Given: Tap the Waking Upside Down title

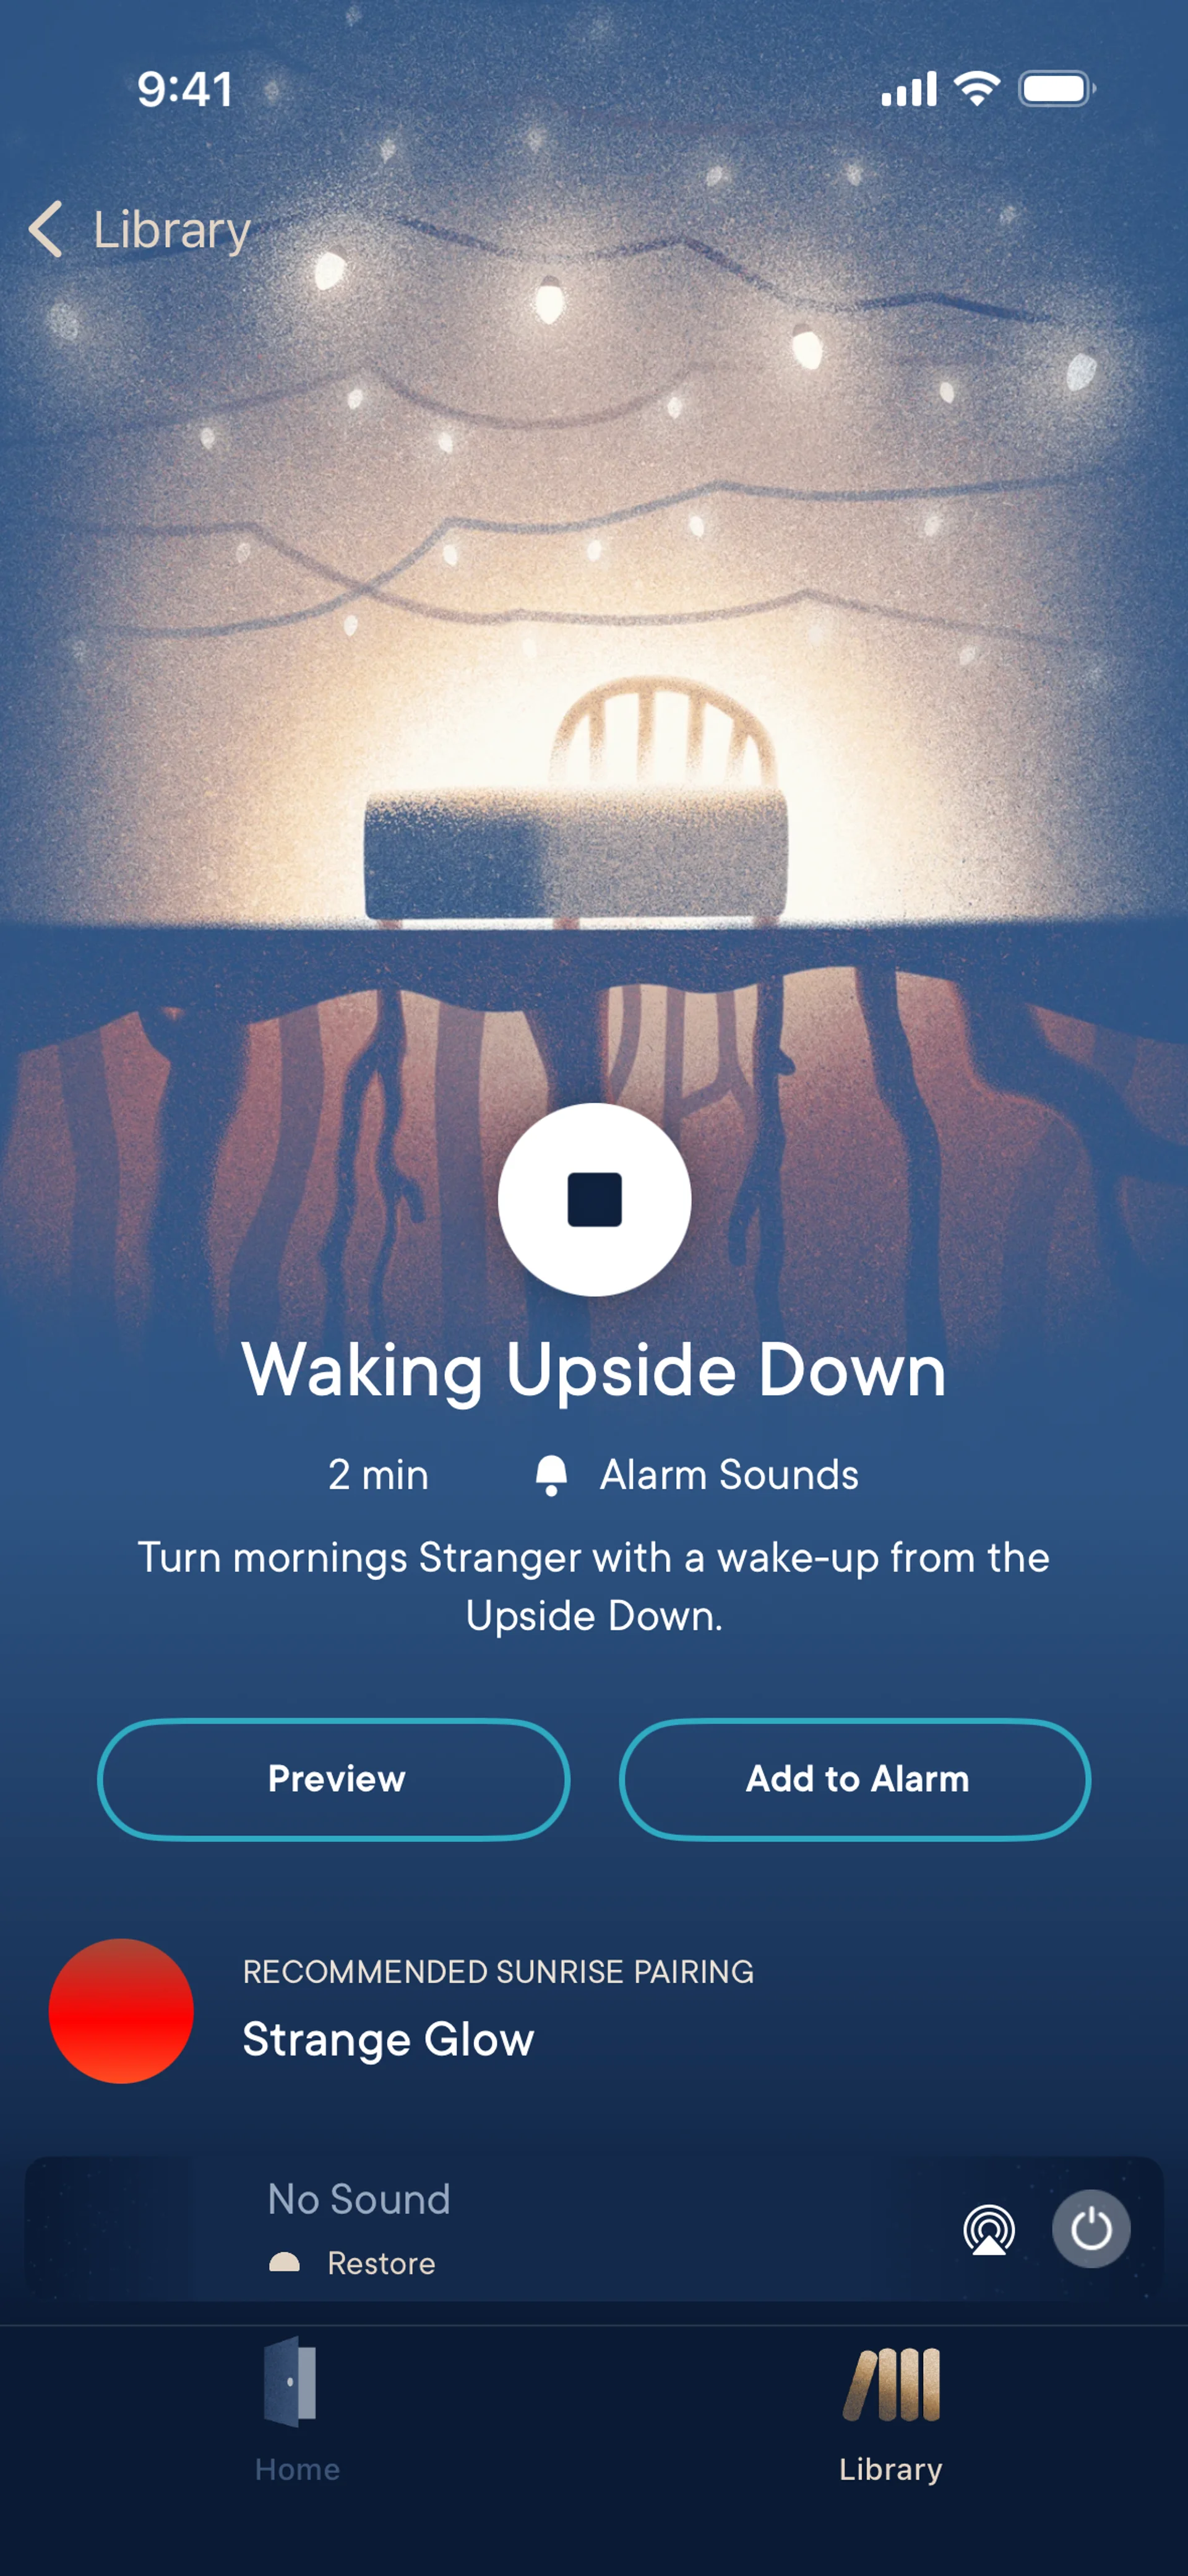Looking at the screenshot, I should coord(594,1370).
